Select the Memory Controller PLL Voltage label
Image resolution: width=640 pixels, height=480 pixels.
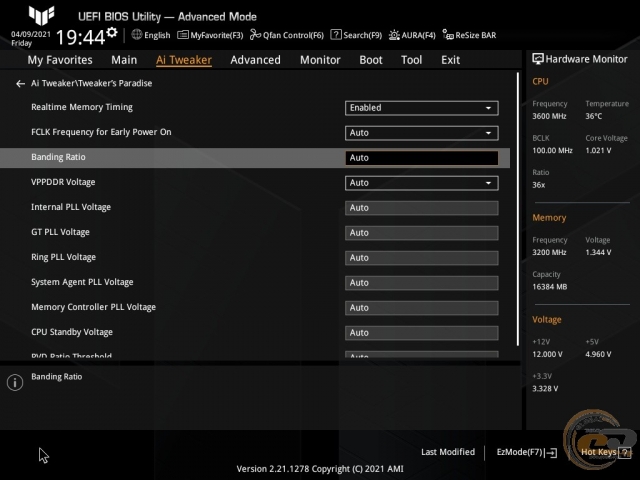(93, 307)
